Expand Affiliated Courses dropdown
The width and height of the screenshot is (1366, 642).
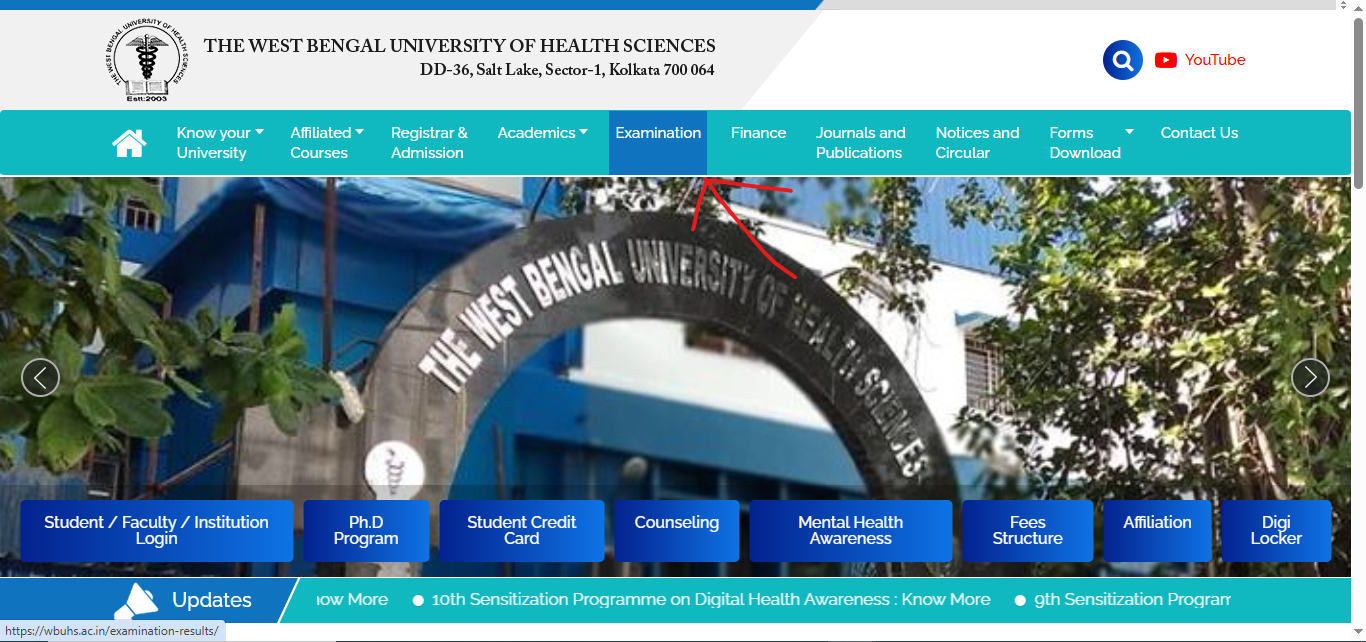tap(326, 143)
